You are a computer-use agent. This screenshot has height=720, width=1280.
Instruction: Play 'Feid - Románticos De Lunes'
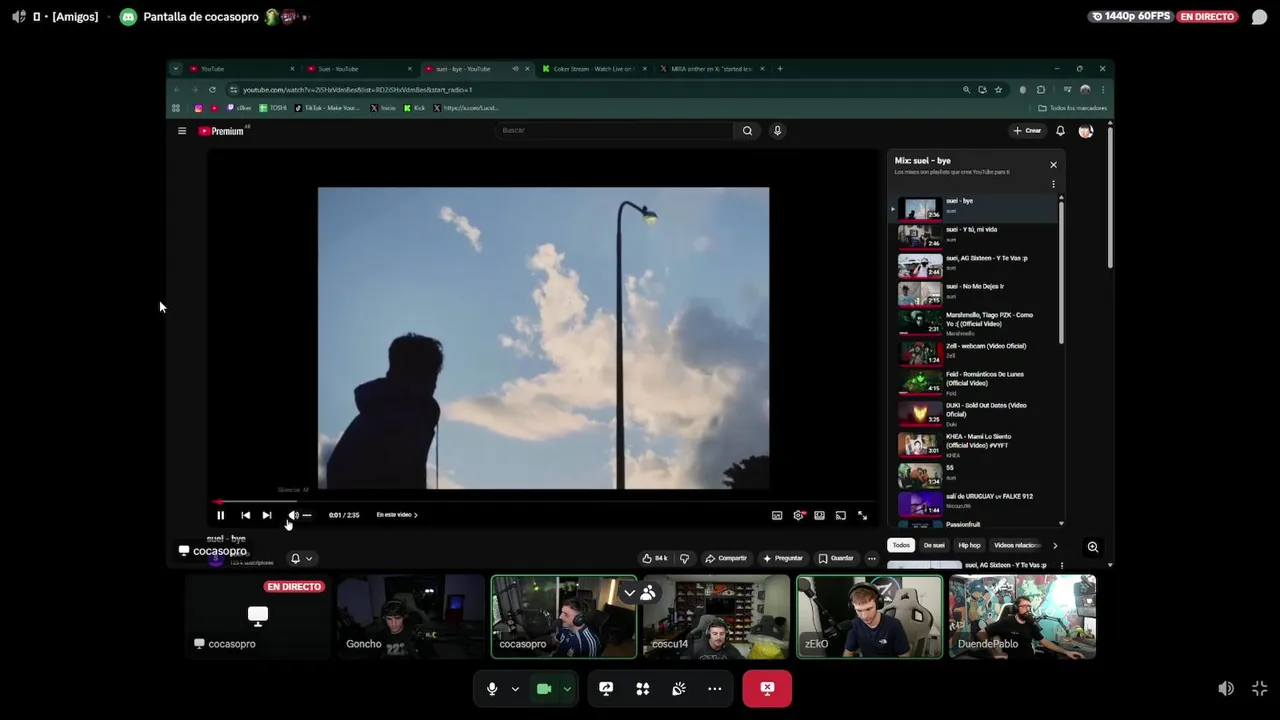pyautogui.click(x=975, y=383)
